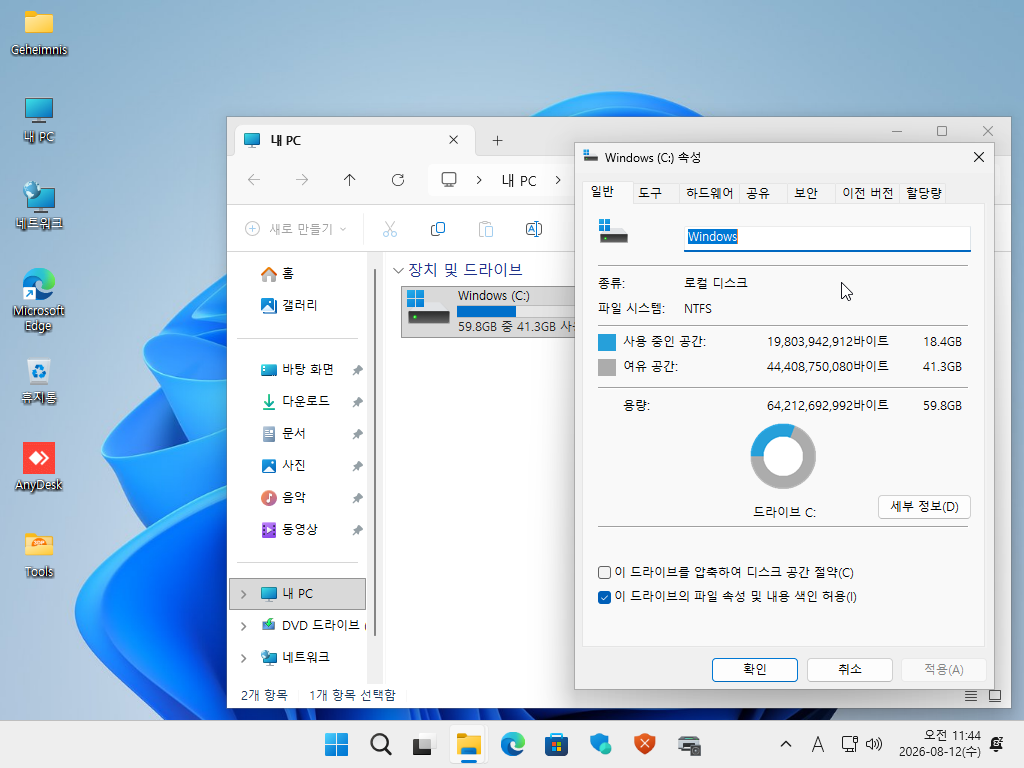Click the Rename icon in Explorer toolbar

pyautogui.click(x=534, y=229)
